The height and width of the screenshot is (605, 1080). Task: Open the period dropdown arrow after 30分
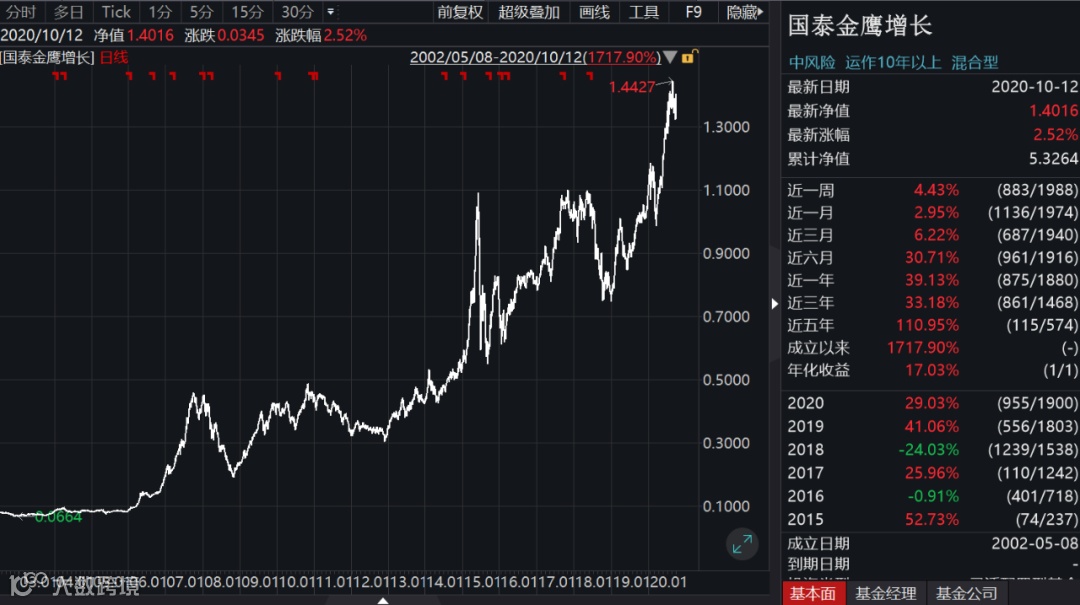(331, 12)
